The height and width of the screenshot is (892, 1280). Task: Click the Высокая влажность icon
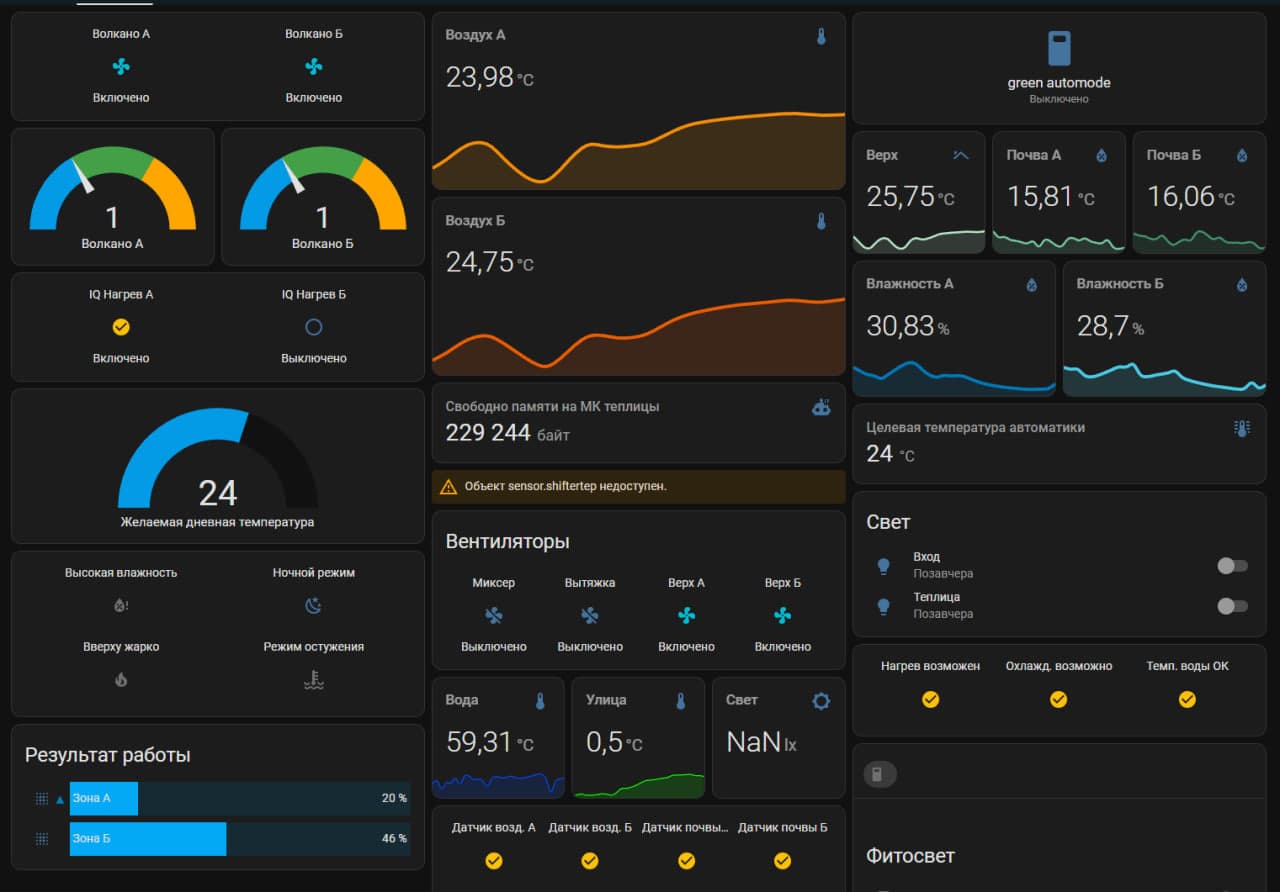pos(121,605)
